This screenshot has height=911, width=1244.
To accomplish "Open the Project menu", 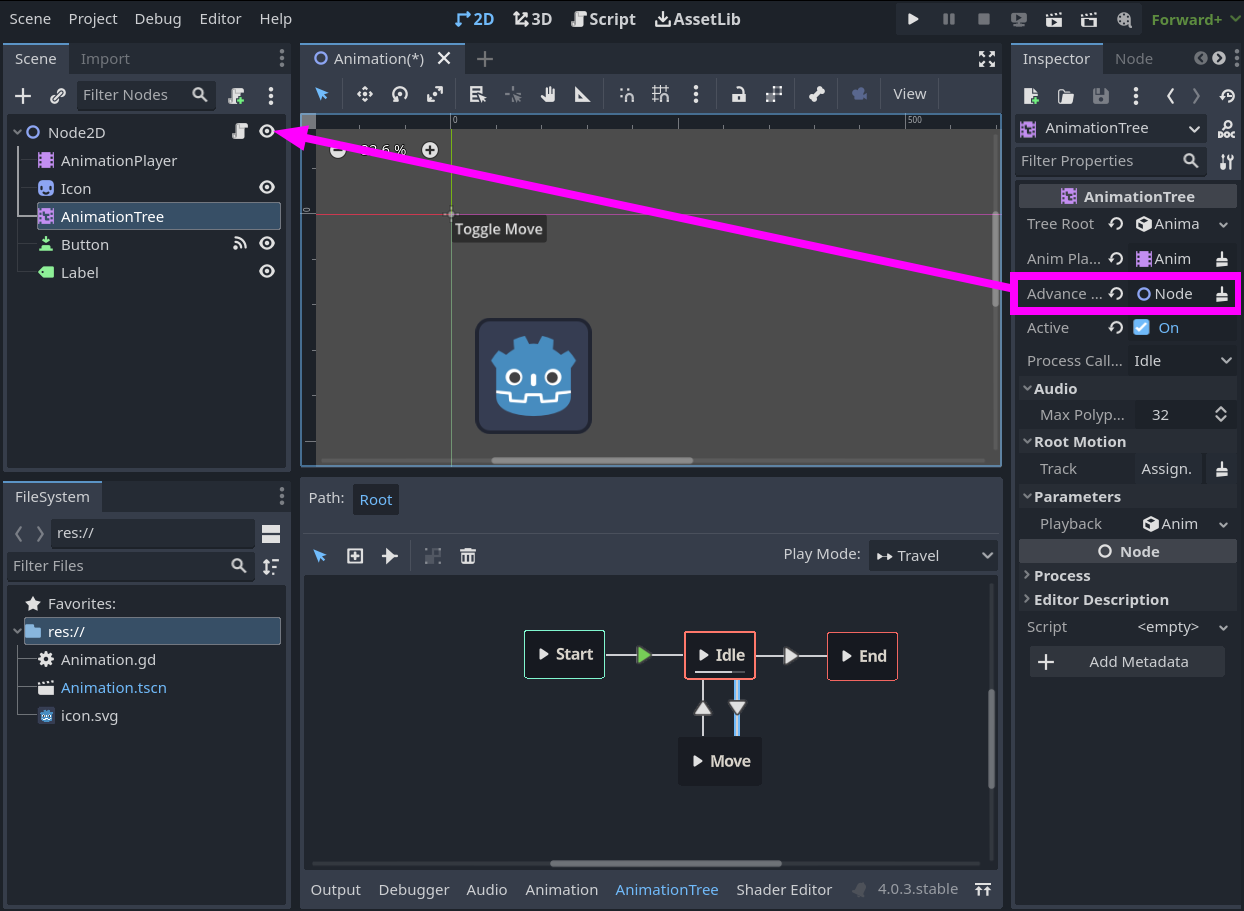I will pyautogui.click(x=92, y=18).
